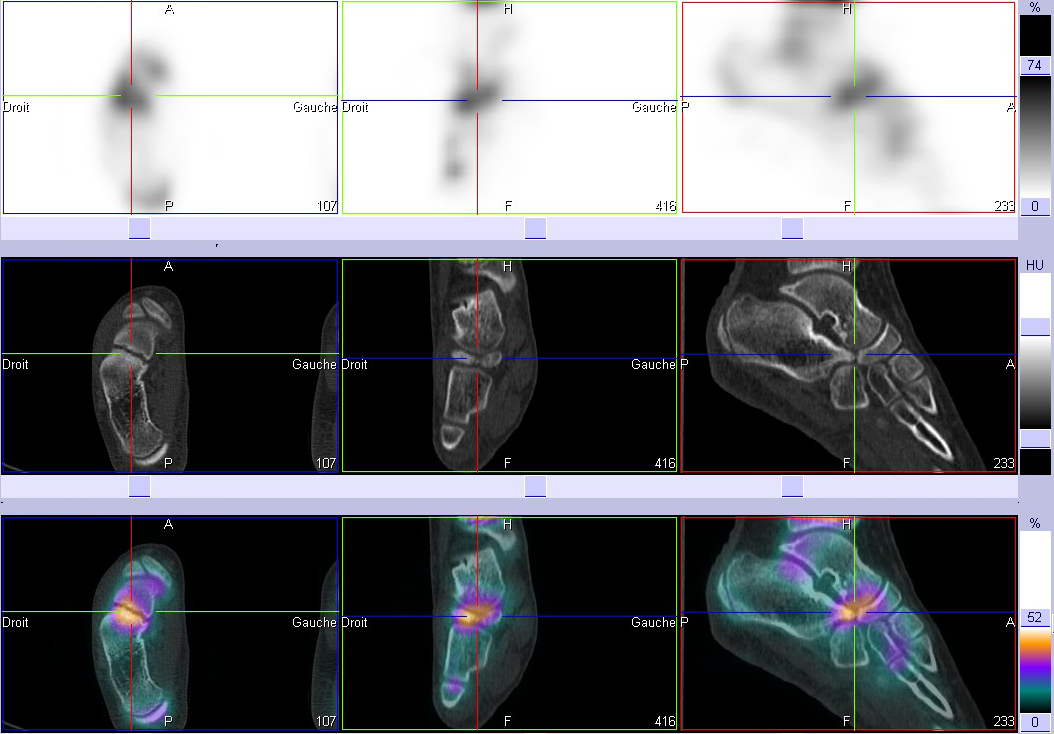
Task: Click slice slider thumb under CT sagittal view
Action: (x=793, y=487)
